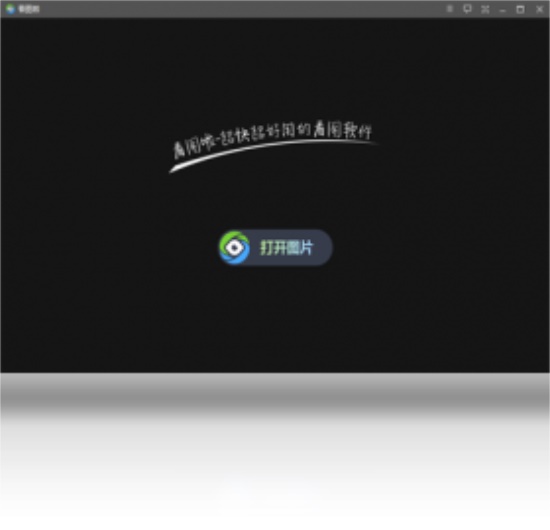Click the app logo in the title bar
Screen dimensions: 550x530
click(x=10, y=9)
